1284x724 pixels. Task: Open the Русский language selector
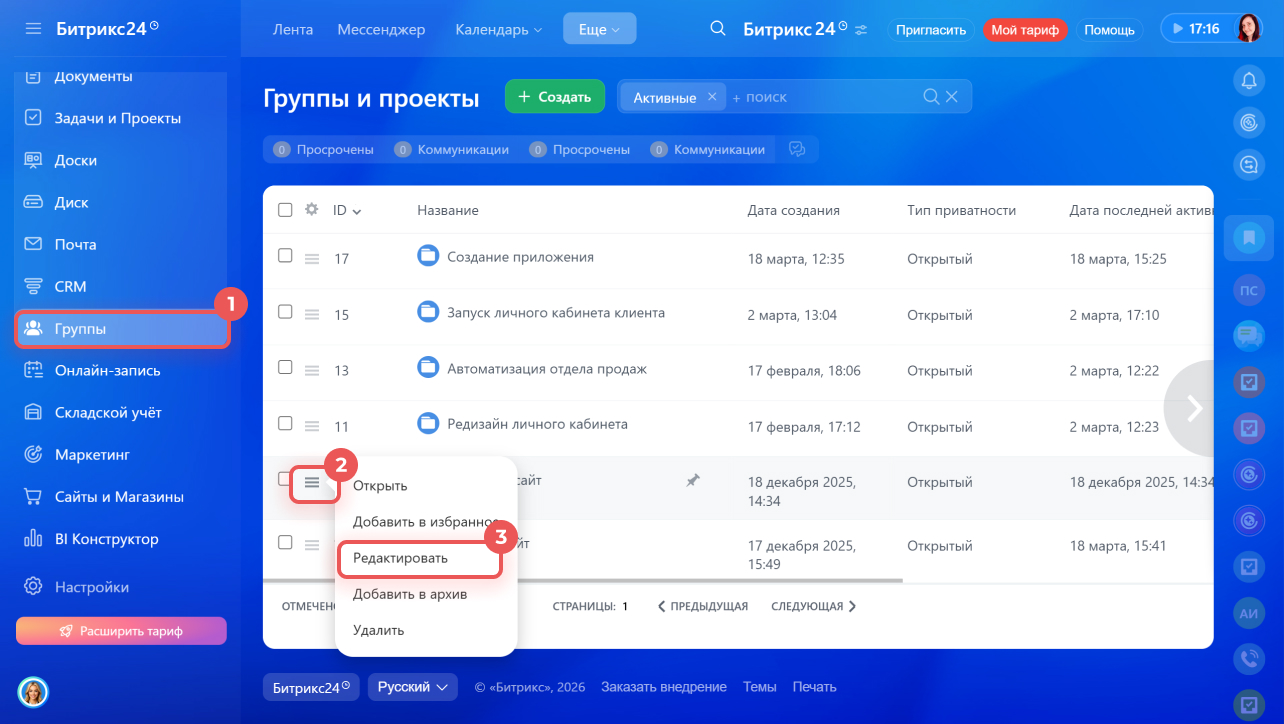pyautogui.click(x=412, y=687)
